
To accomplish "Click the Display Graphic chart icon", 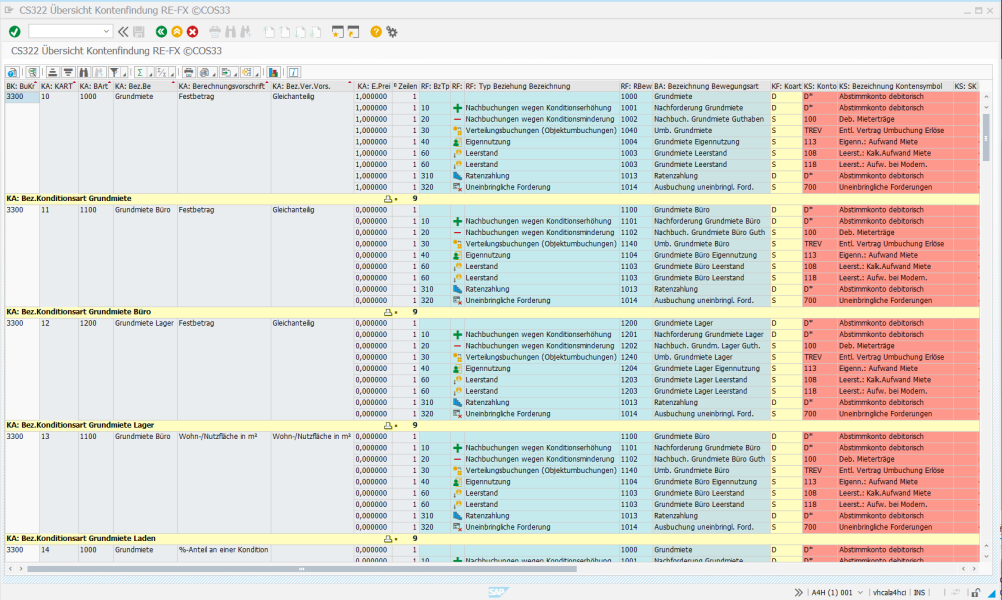I will coord(274,72).
